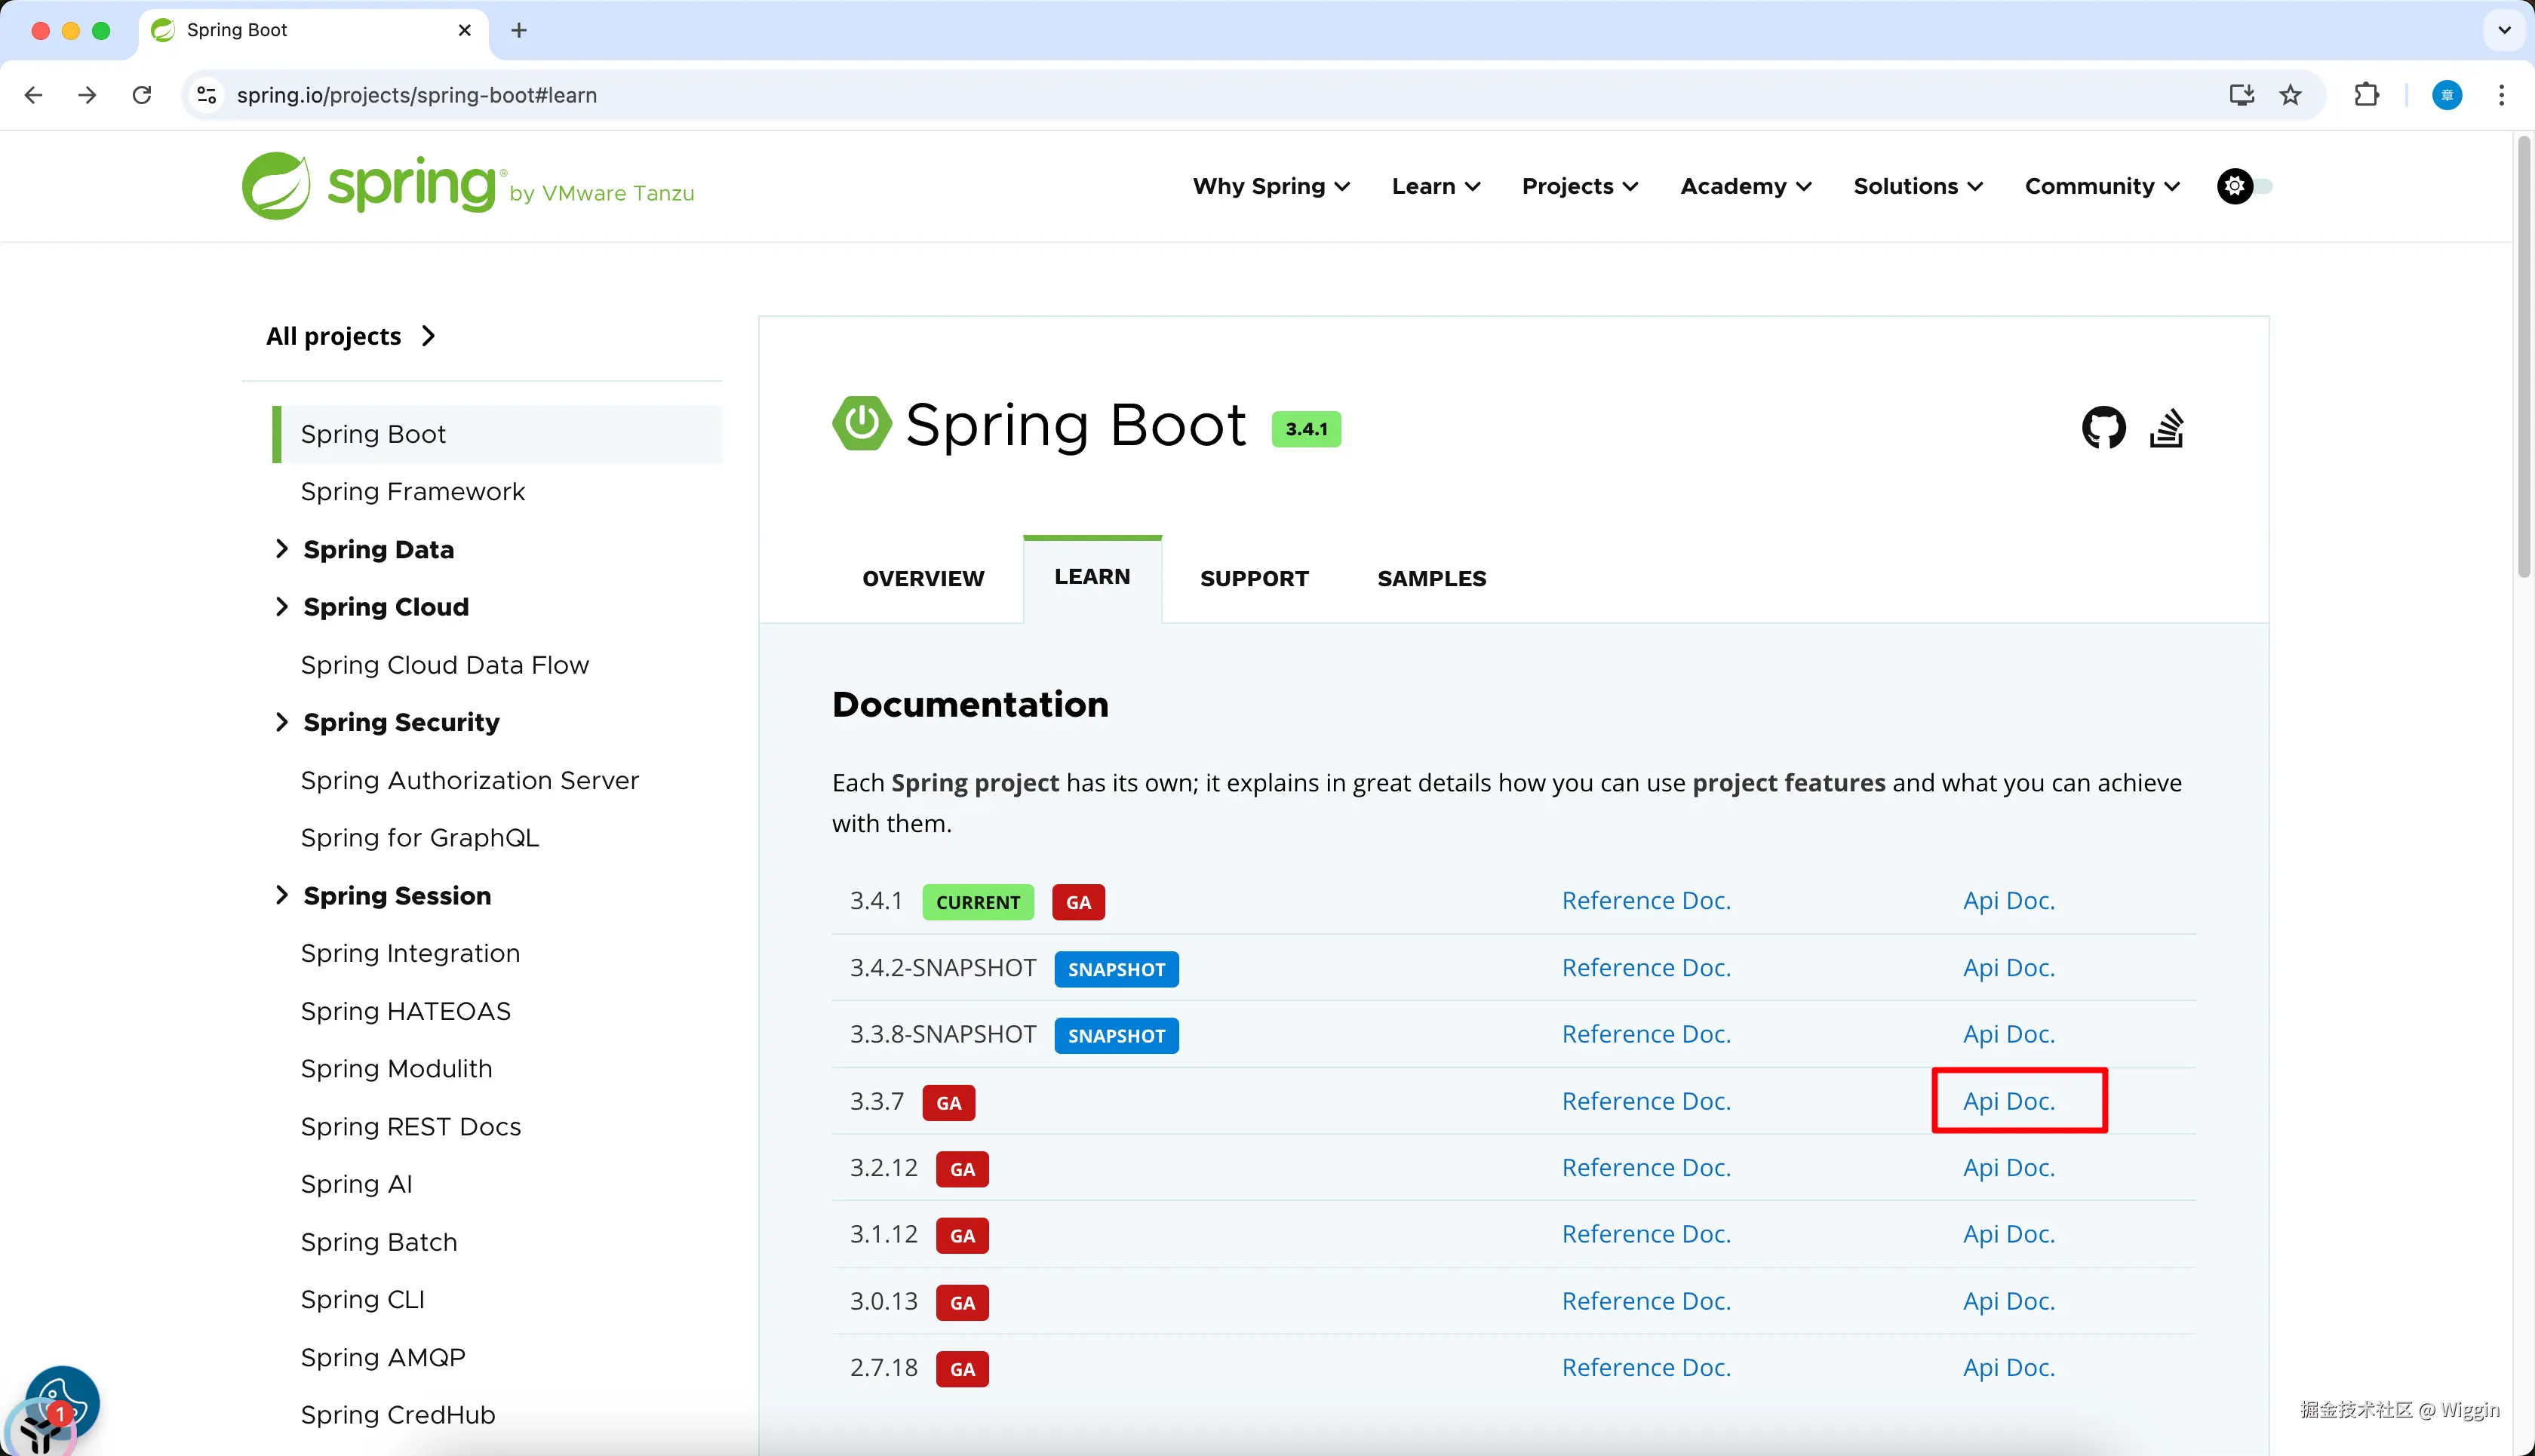
Task: Click the browser address bar URL
Action: 416,95
